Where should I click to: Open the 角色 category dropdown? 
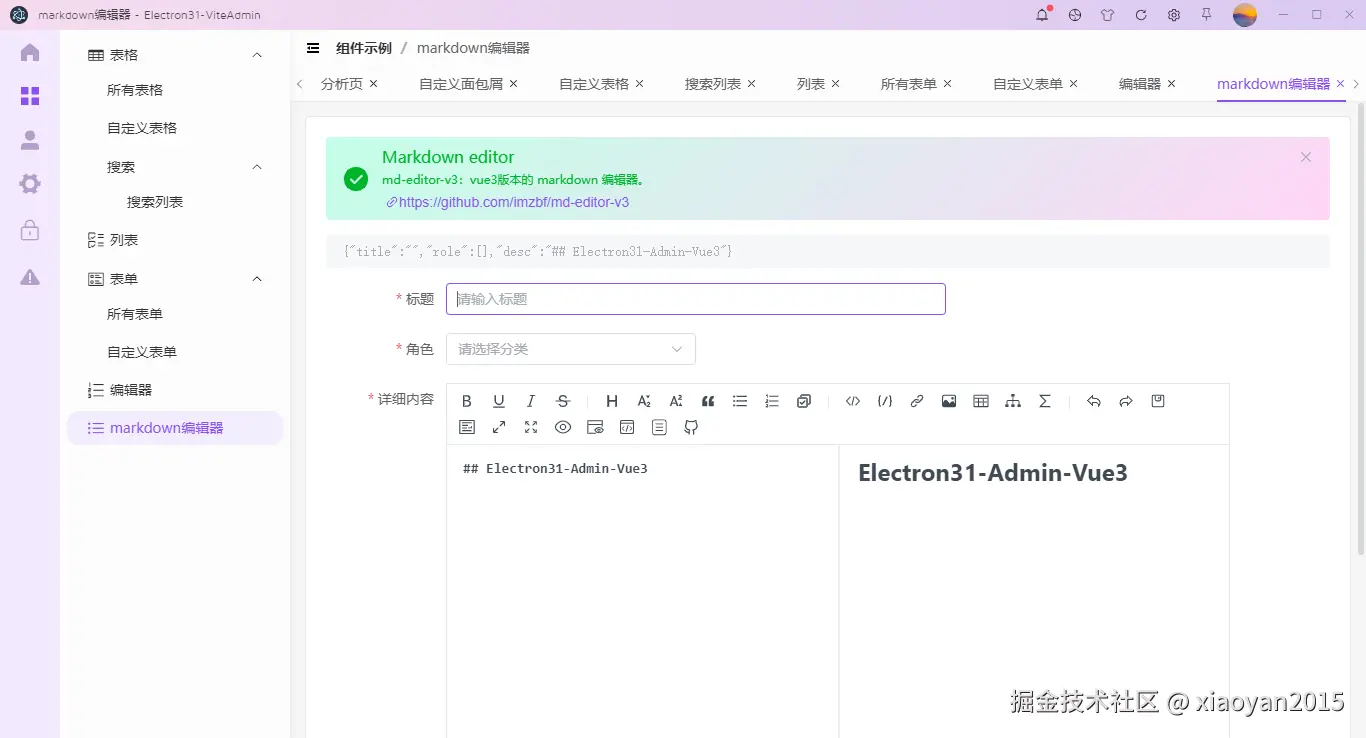570,348
